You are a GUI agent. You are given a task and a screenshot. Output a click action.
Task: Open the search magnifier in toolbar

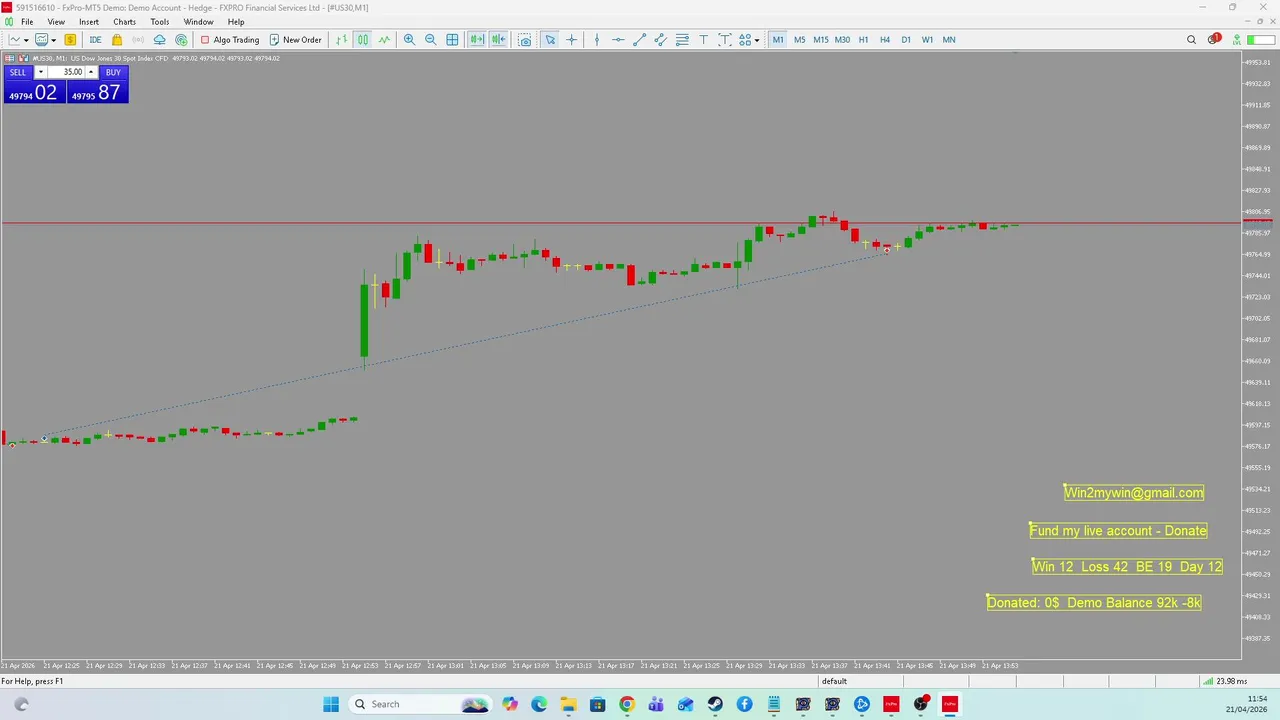(1191, 40)
